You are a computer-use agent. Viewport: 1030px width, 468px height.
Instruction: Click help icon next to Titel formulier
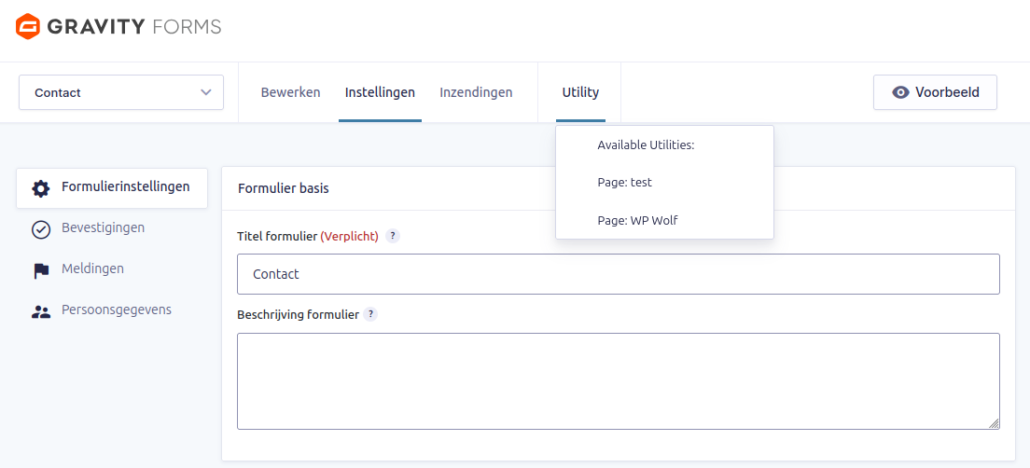tap(393, 236)
